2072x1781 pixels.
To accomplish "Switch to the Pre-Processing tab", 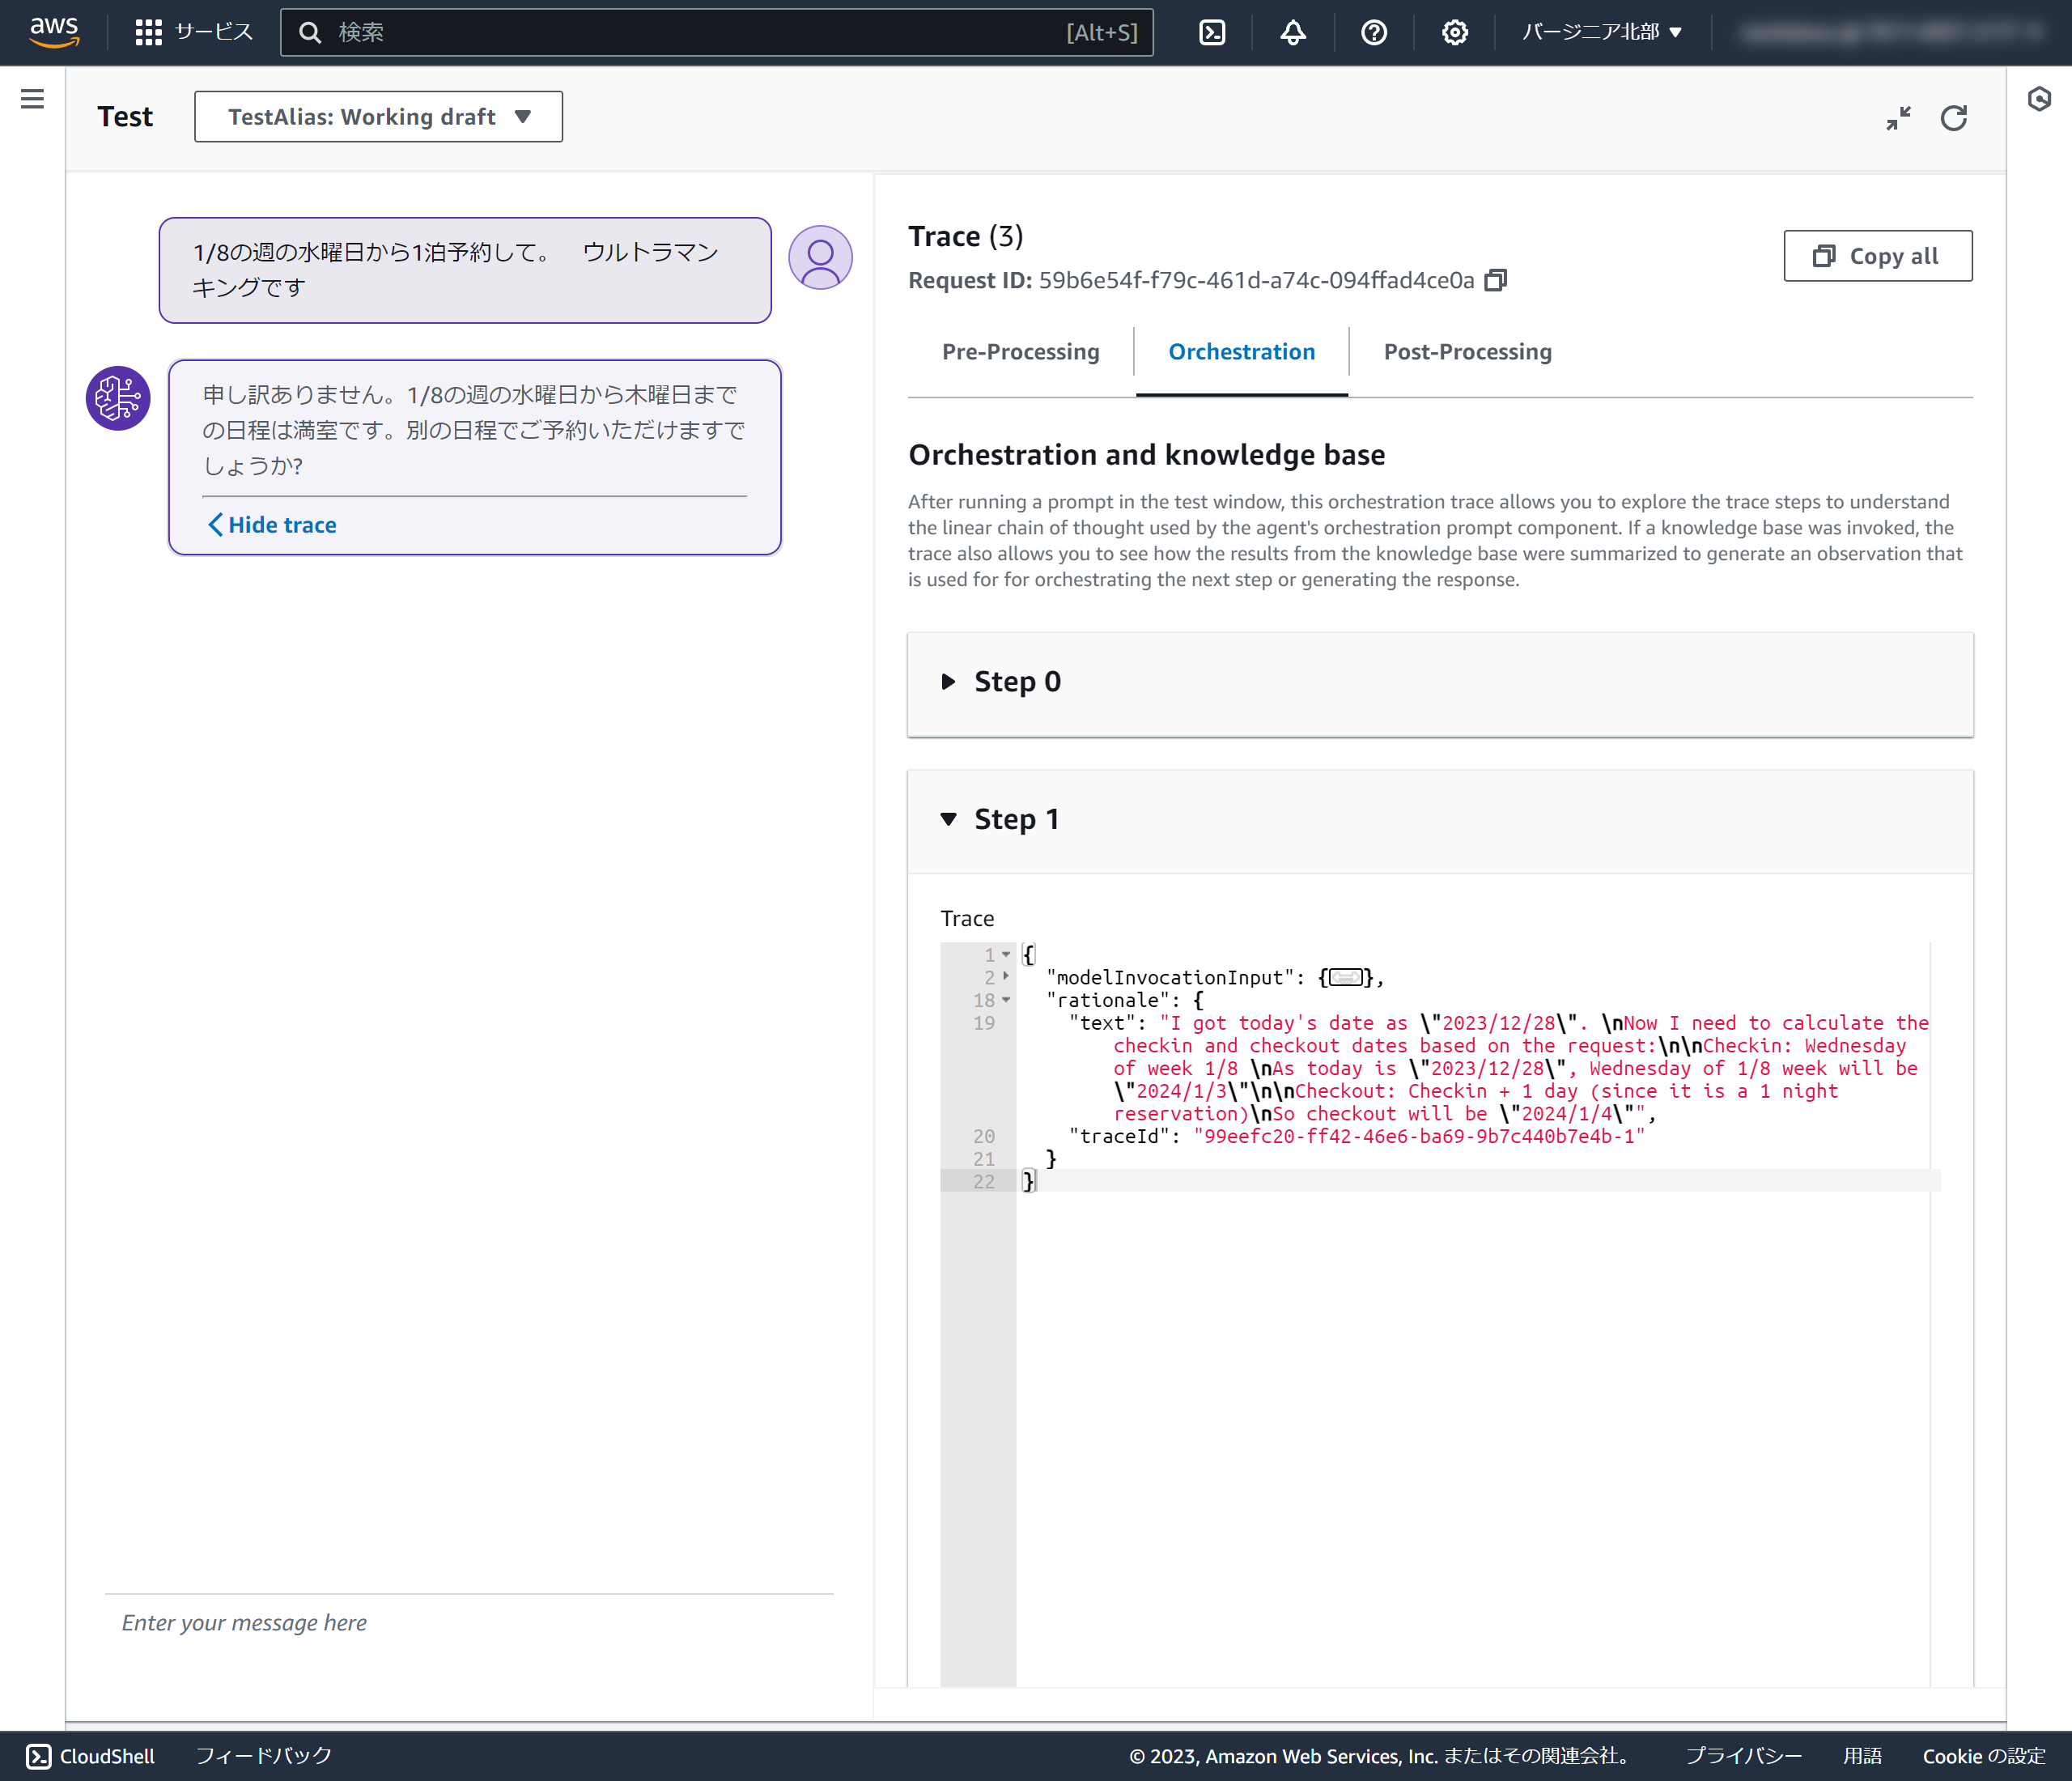I will (x=1020, y=352).
